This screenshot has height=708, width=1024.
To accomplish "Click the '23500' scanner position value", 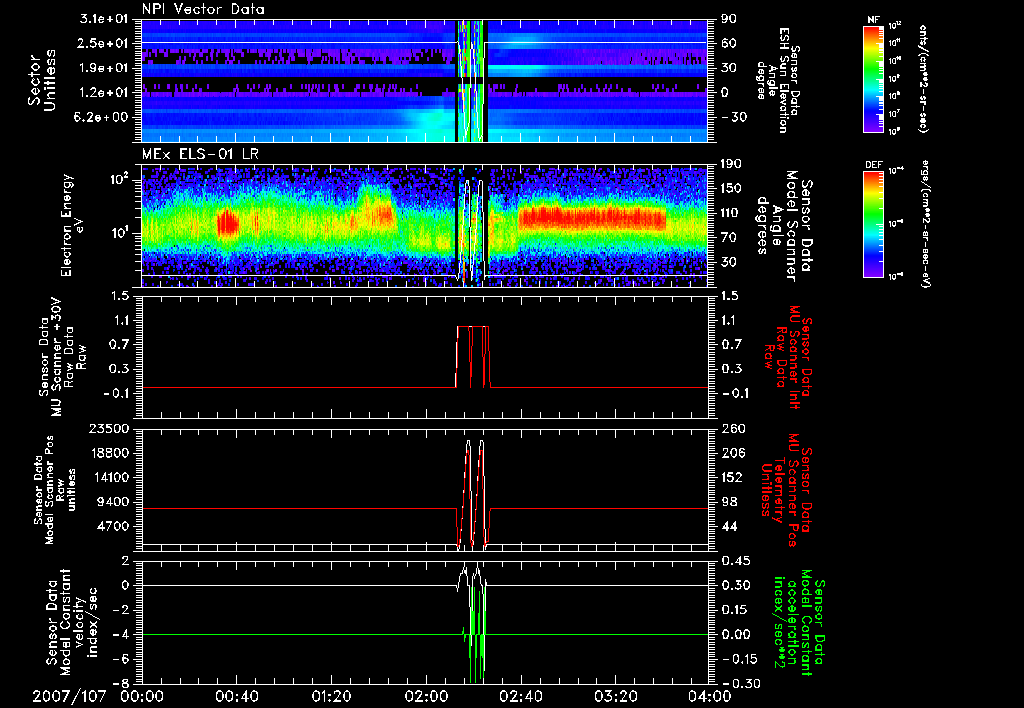I will coord(110,429).
